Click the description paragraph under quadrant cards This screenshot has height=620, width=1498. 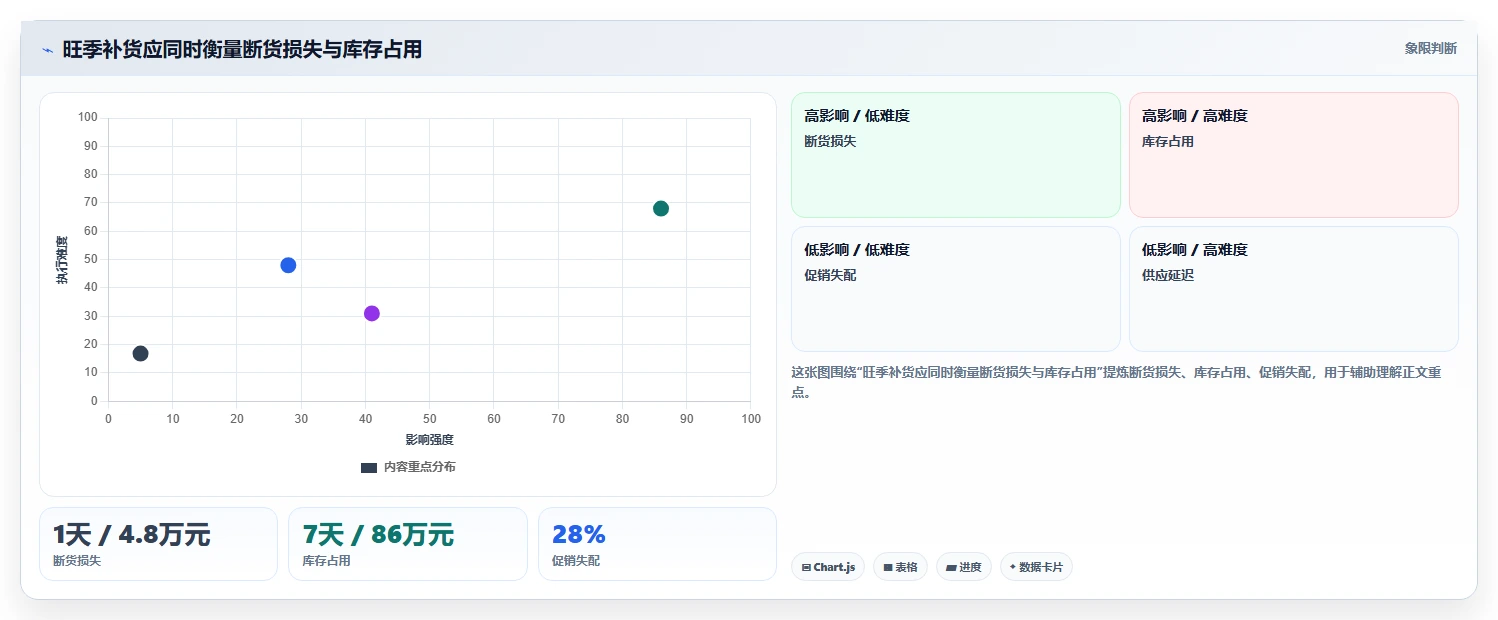[x=1116, y=382]
